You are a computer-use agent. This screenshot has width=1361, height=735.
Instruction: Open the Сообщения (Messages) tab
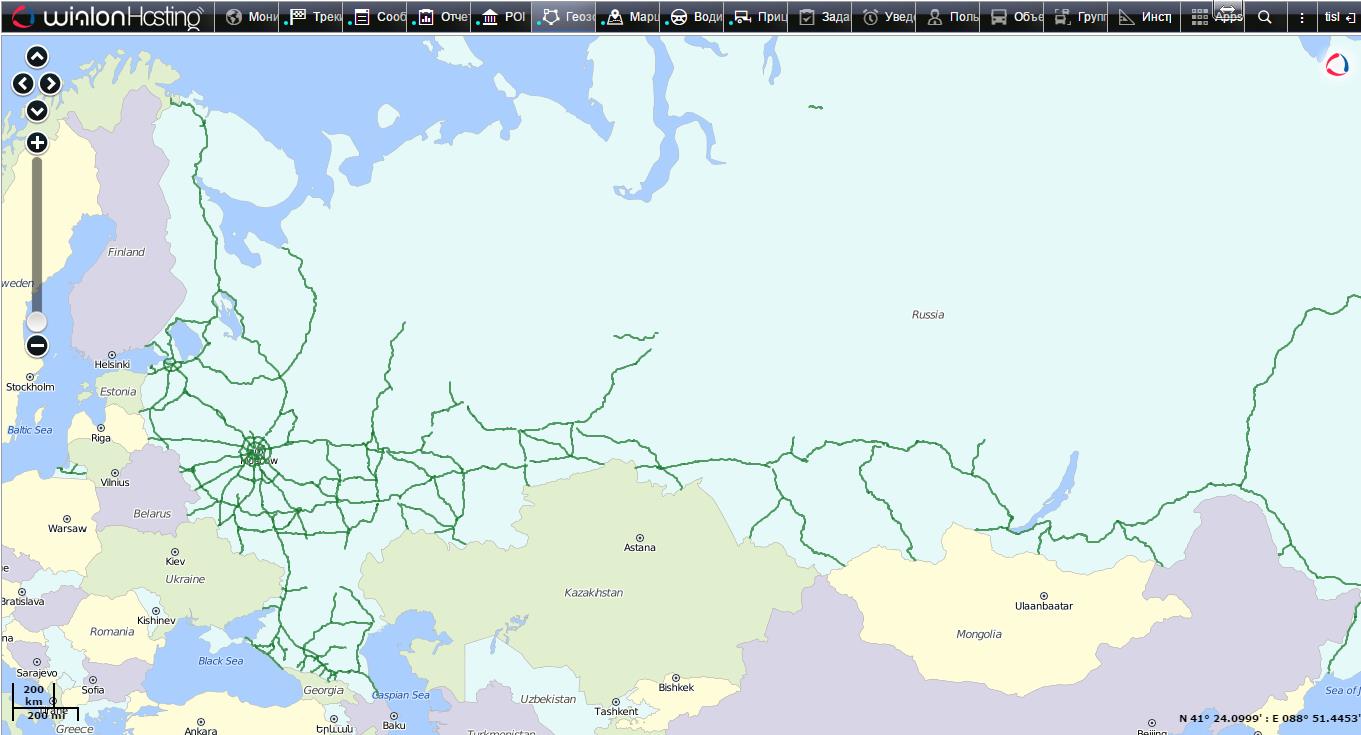[x=378, y=17]
